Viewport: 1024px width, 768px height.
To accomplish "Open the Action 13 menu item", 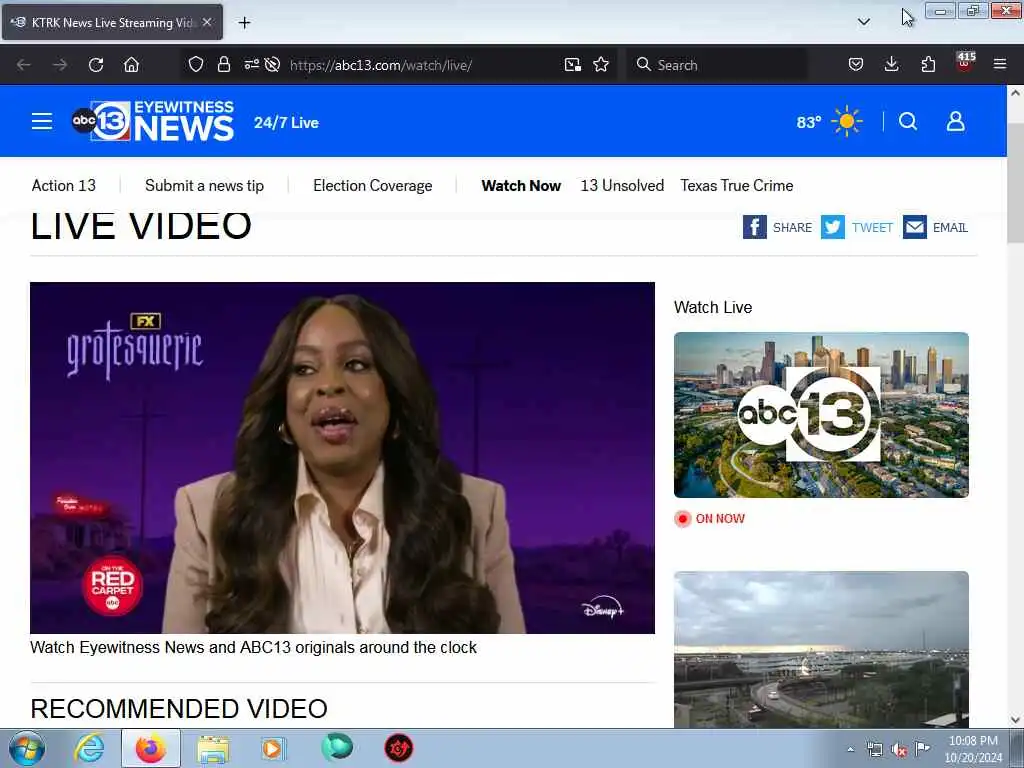I will [63, 185].
